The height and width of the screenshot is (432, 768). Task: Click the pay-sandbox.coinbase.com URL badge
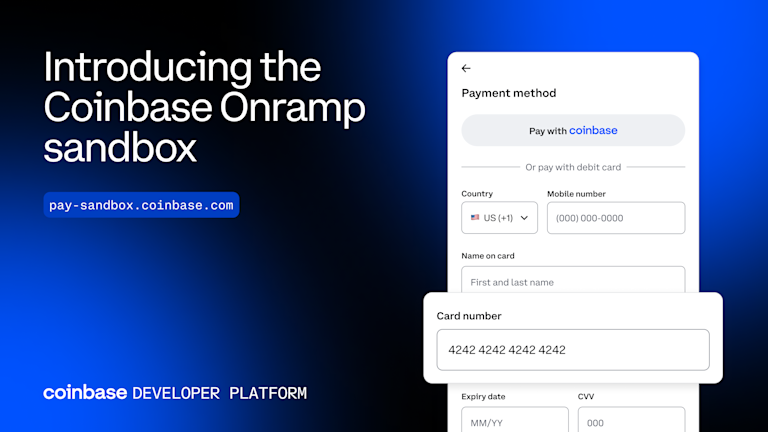click(x=142, y=205)
